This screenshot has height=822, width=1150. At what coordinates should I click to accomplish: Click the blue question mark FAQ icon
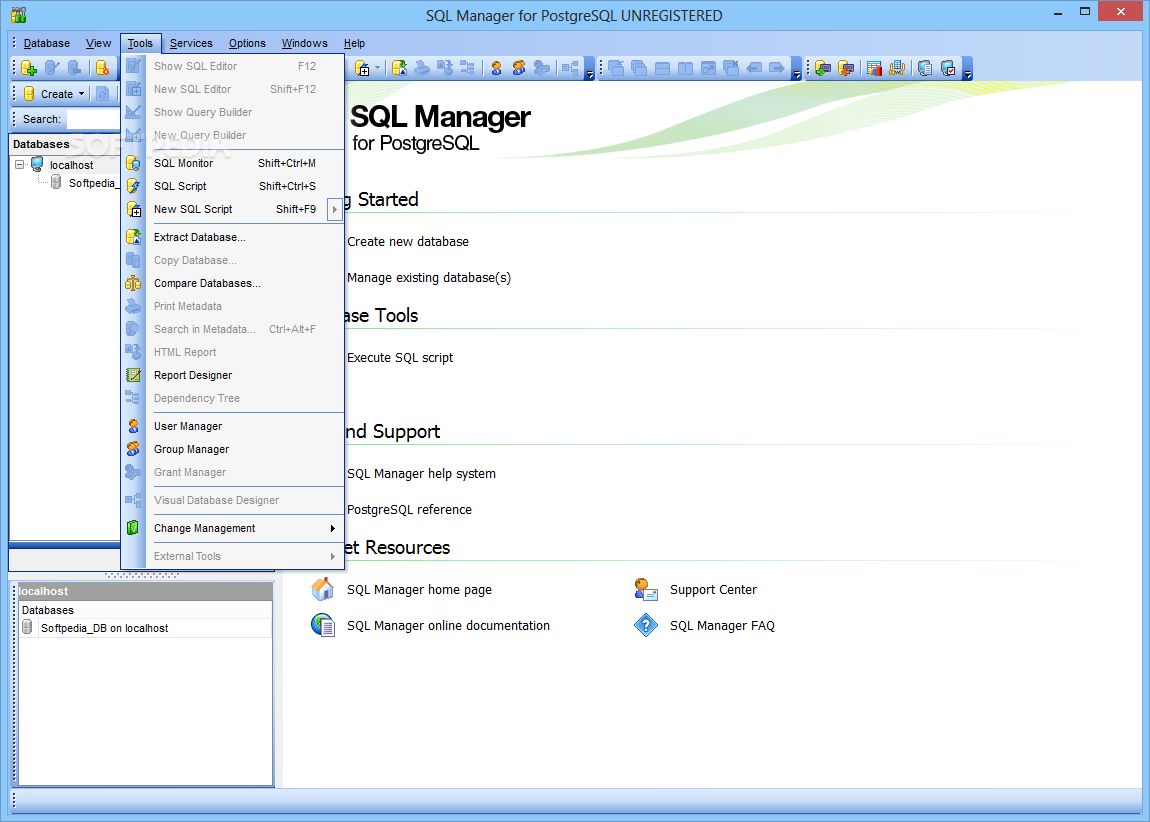click(x=645, y=625)
